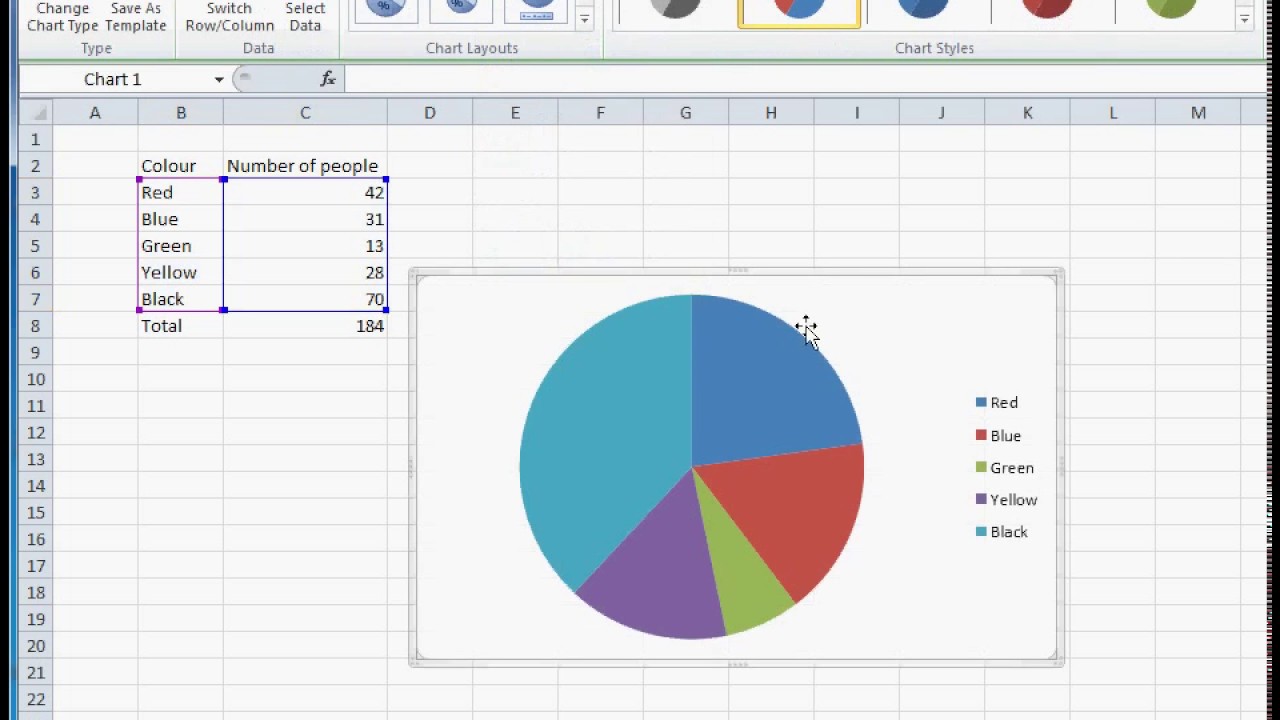Select column C header
Image resolution: width=1280 pixels, height=720 pixels.
(x=305, y=113)
